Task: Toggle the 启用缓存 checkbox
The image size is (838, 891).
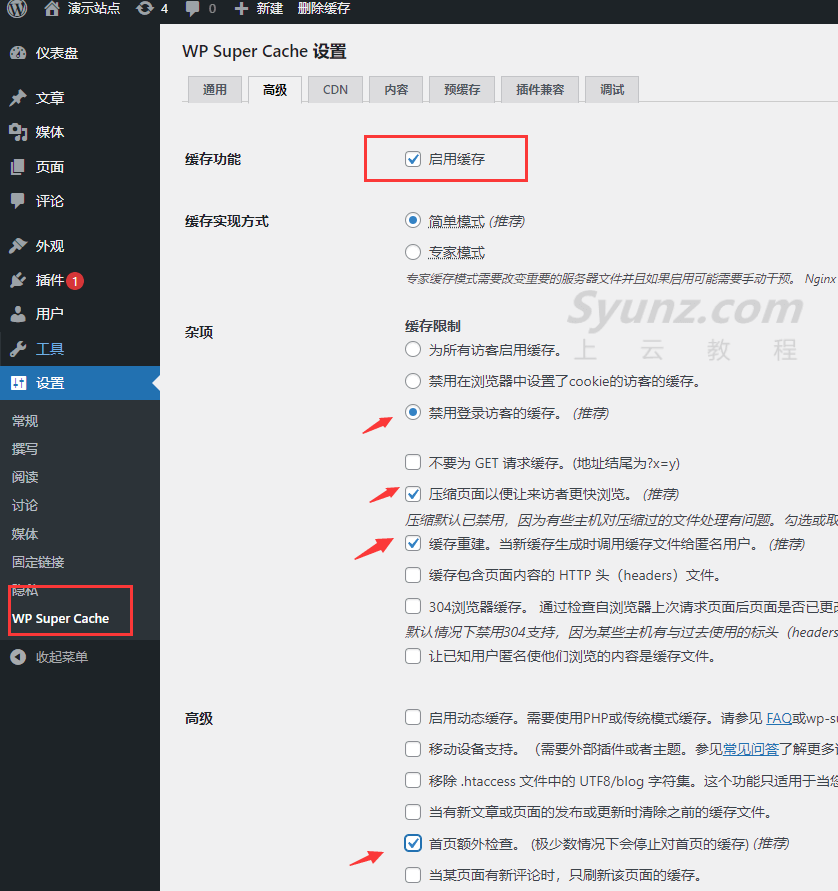Action: point(413,159)
